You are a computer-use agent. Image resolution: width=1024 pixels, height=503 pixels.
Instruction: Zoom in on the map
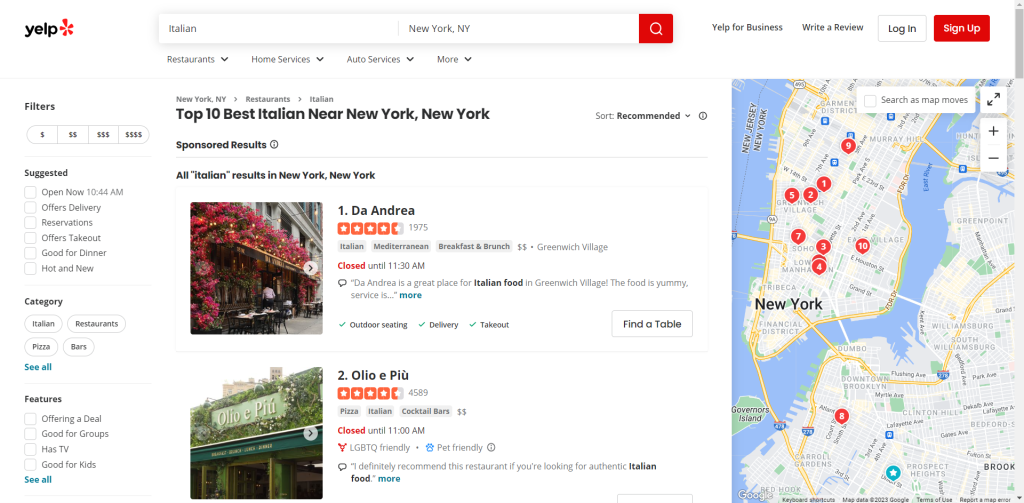pyautogui.click(x=993, y=131)
